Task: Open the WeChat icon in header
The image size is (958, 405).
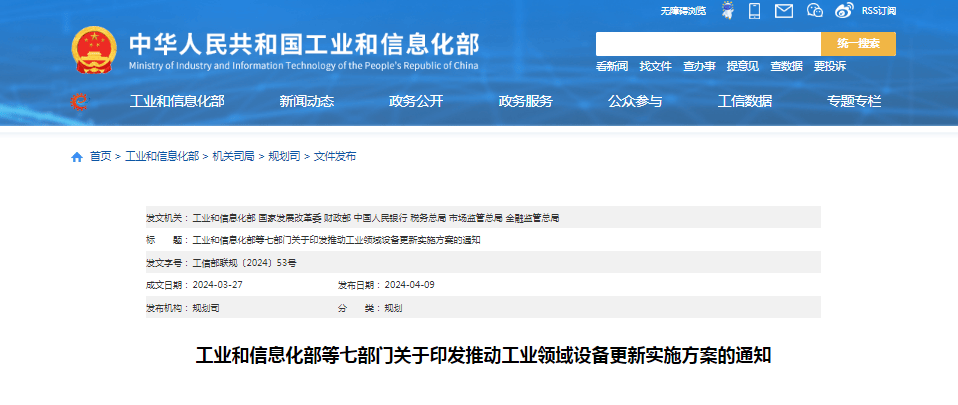Action: point(814,10)
